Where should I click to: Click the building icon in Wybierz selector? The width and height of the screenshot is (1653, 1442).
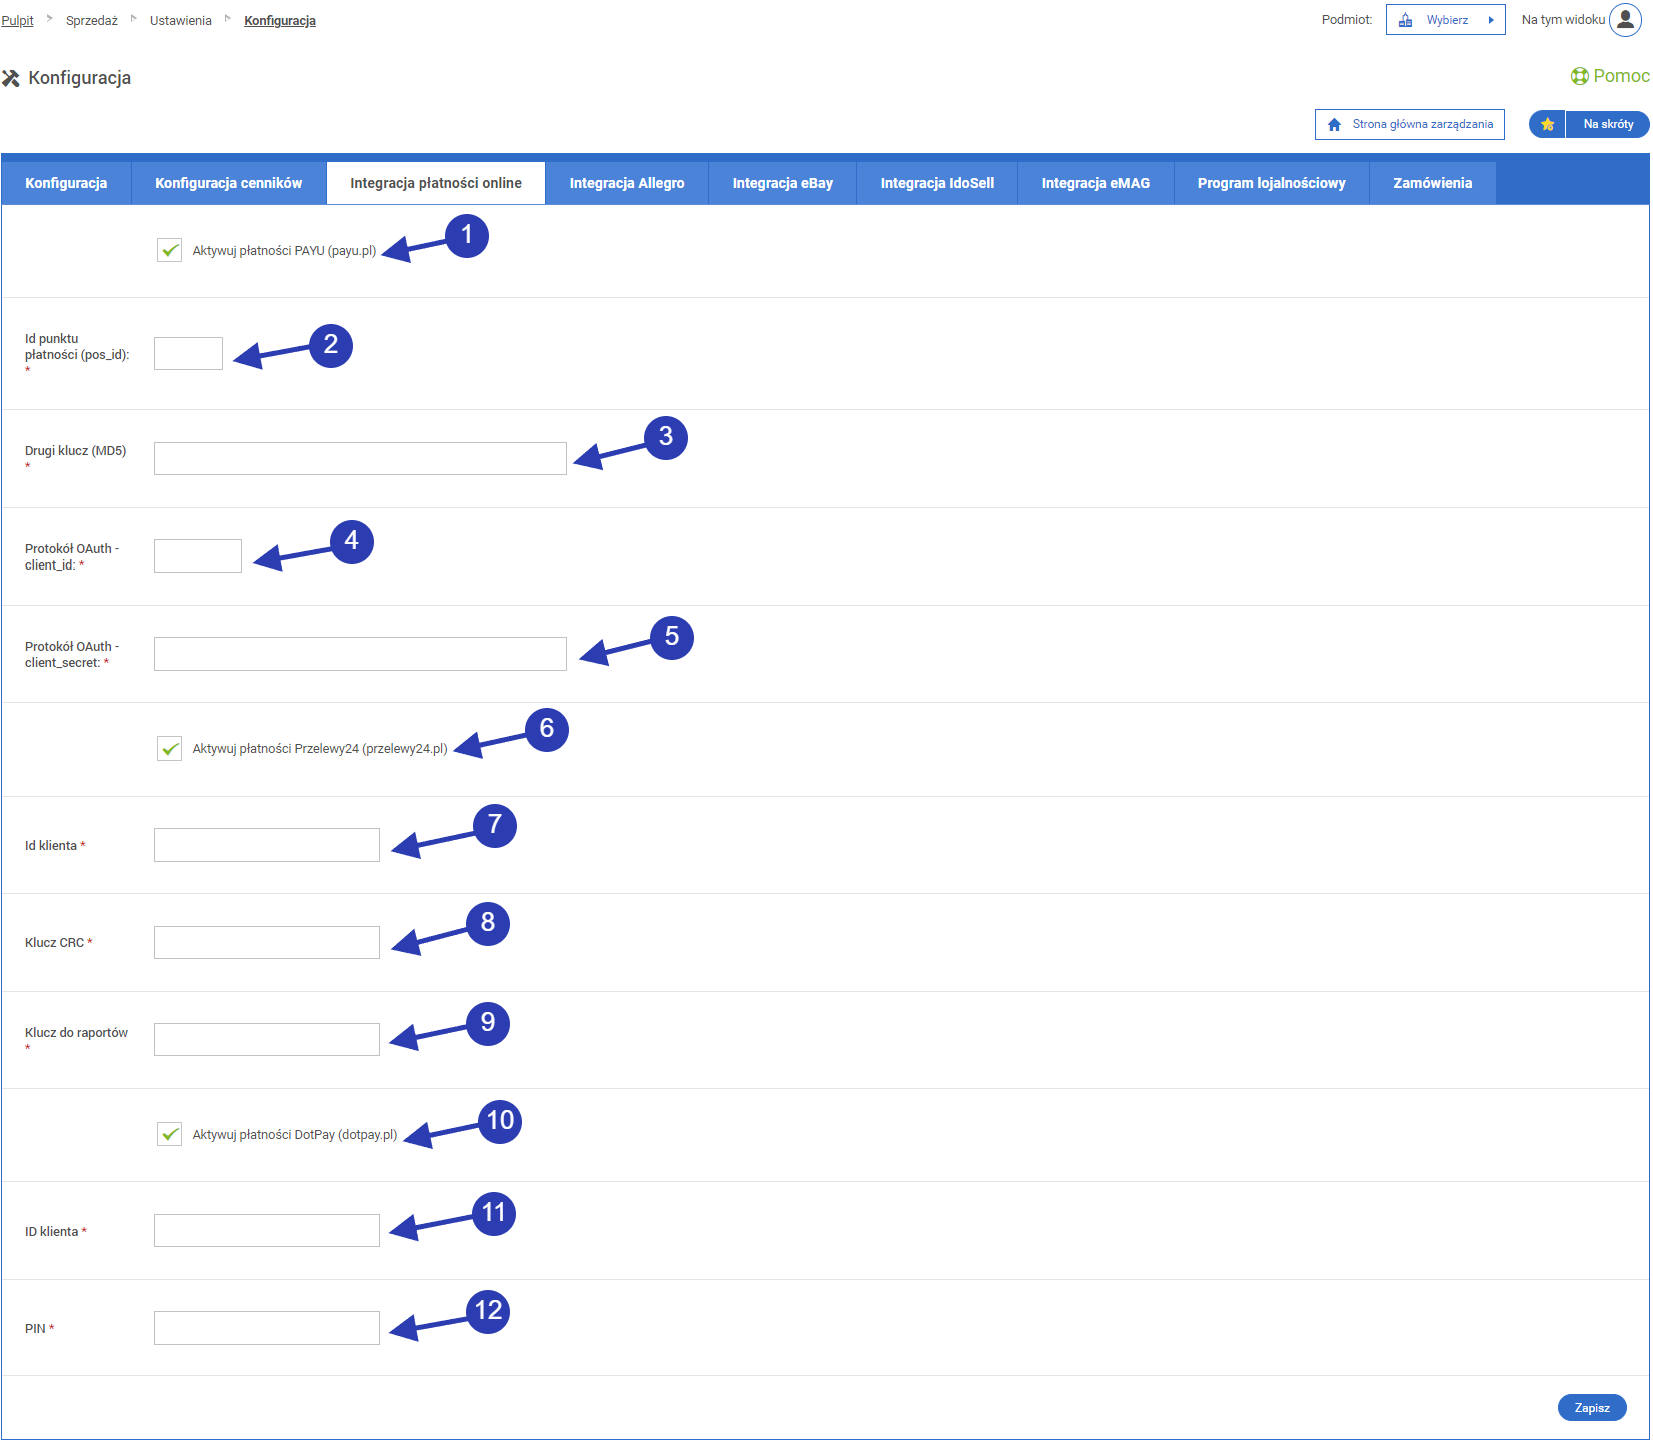tap(1405, 20)
